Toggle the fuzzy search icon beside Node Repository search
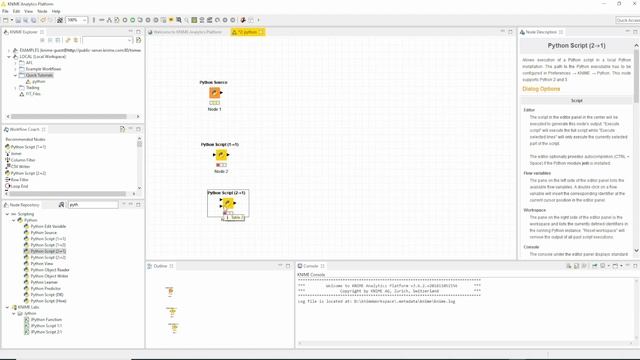Image resolution: width=640 pixels, height=360 pixels. coord(61,204)
